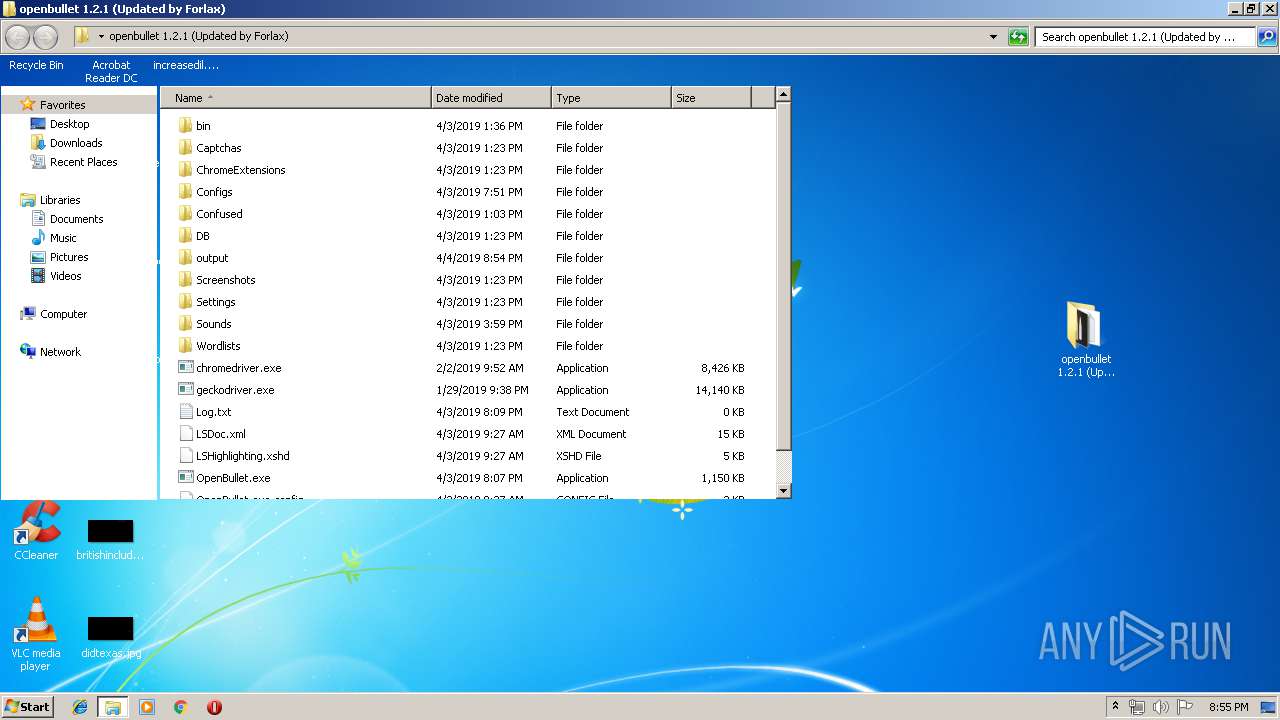Click the Recycle Bin desktop label
The width and height of the screenshot is (1280, 720).
[x=36, y=65]
